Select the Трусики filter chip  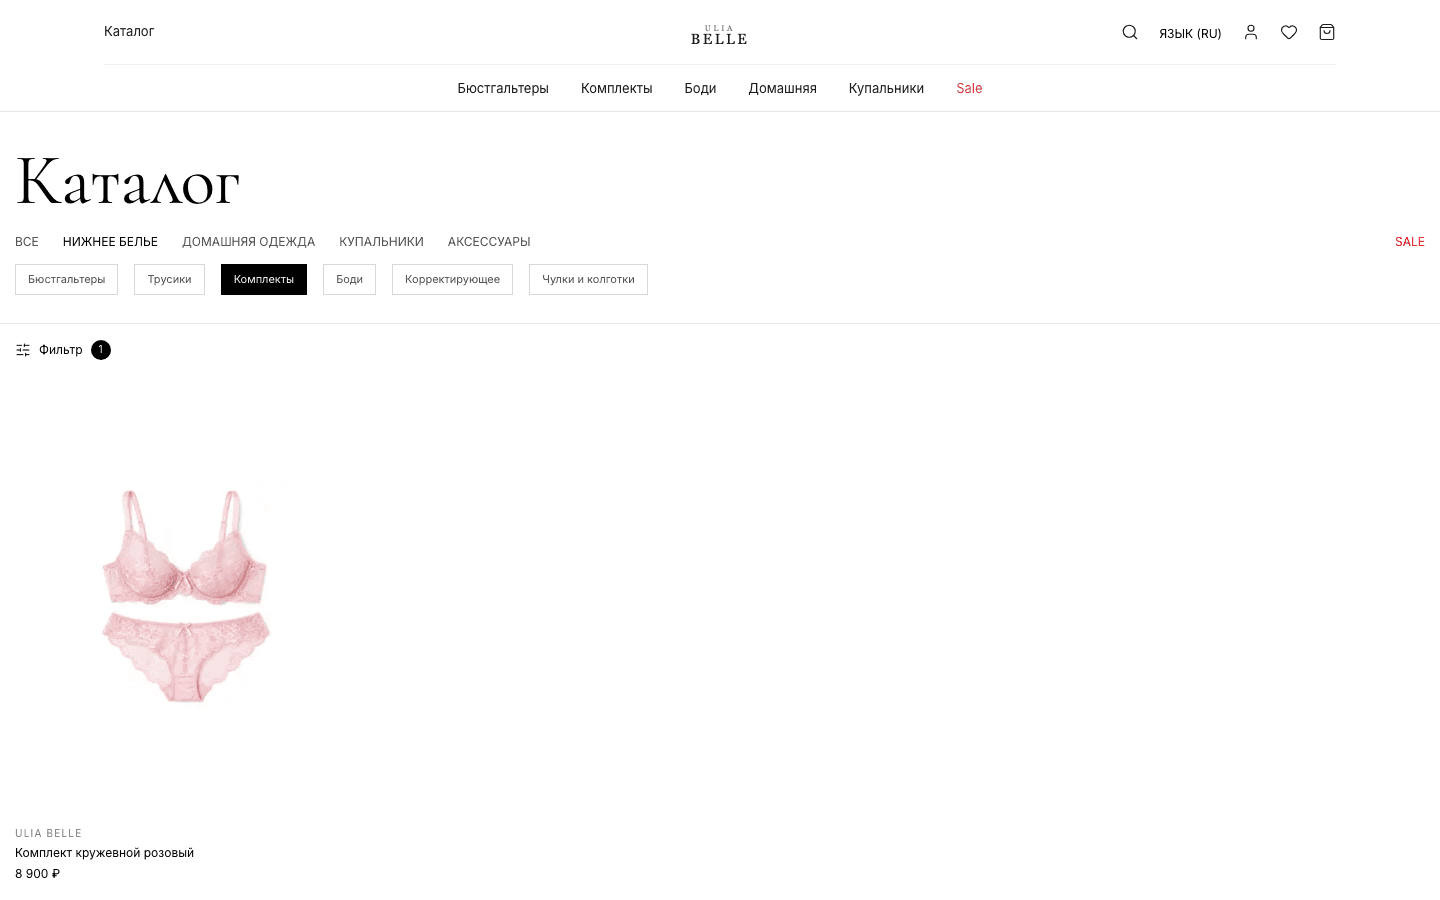coord(169,280)
